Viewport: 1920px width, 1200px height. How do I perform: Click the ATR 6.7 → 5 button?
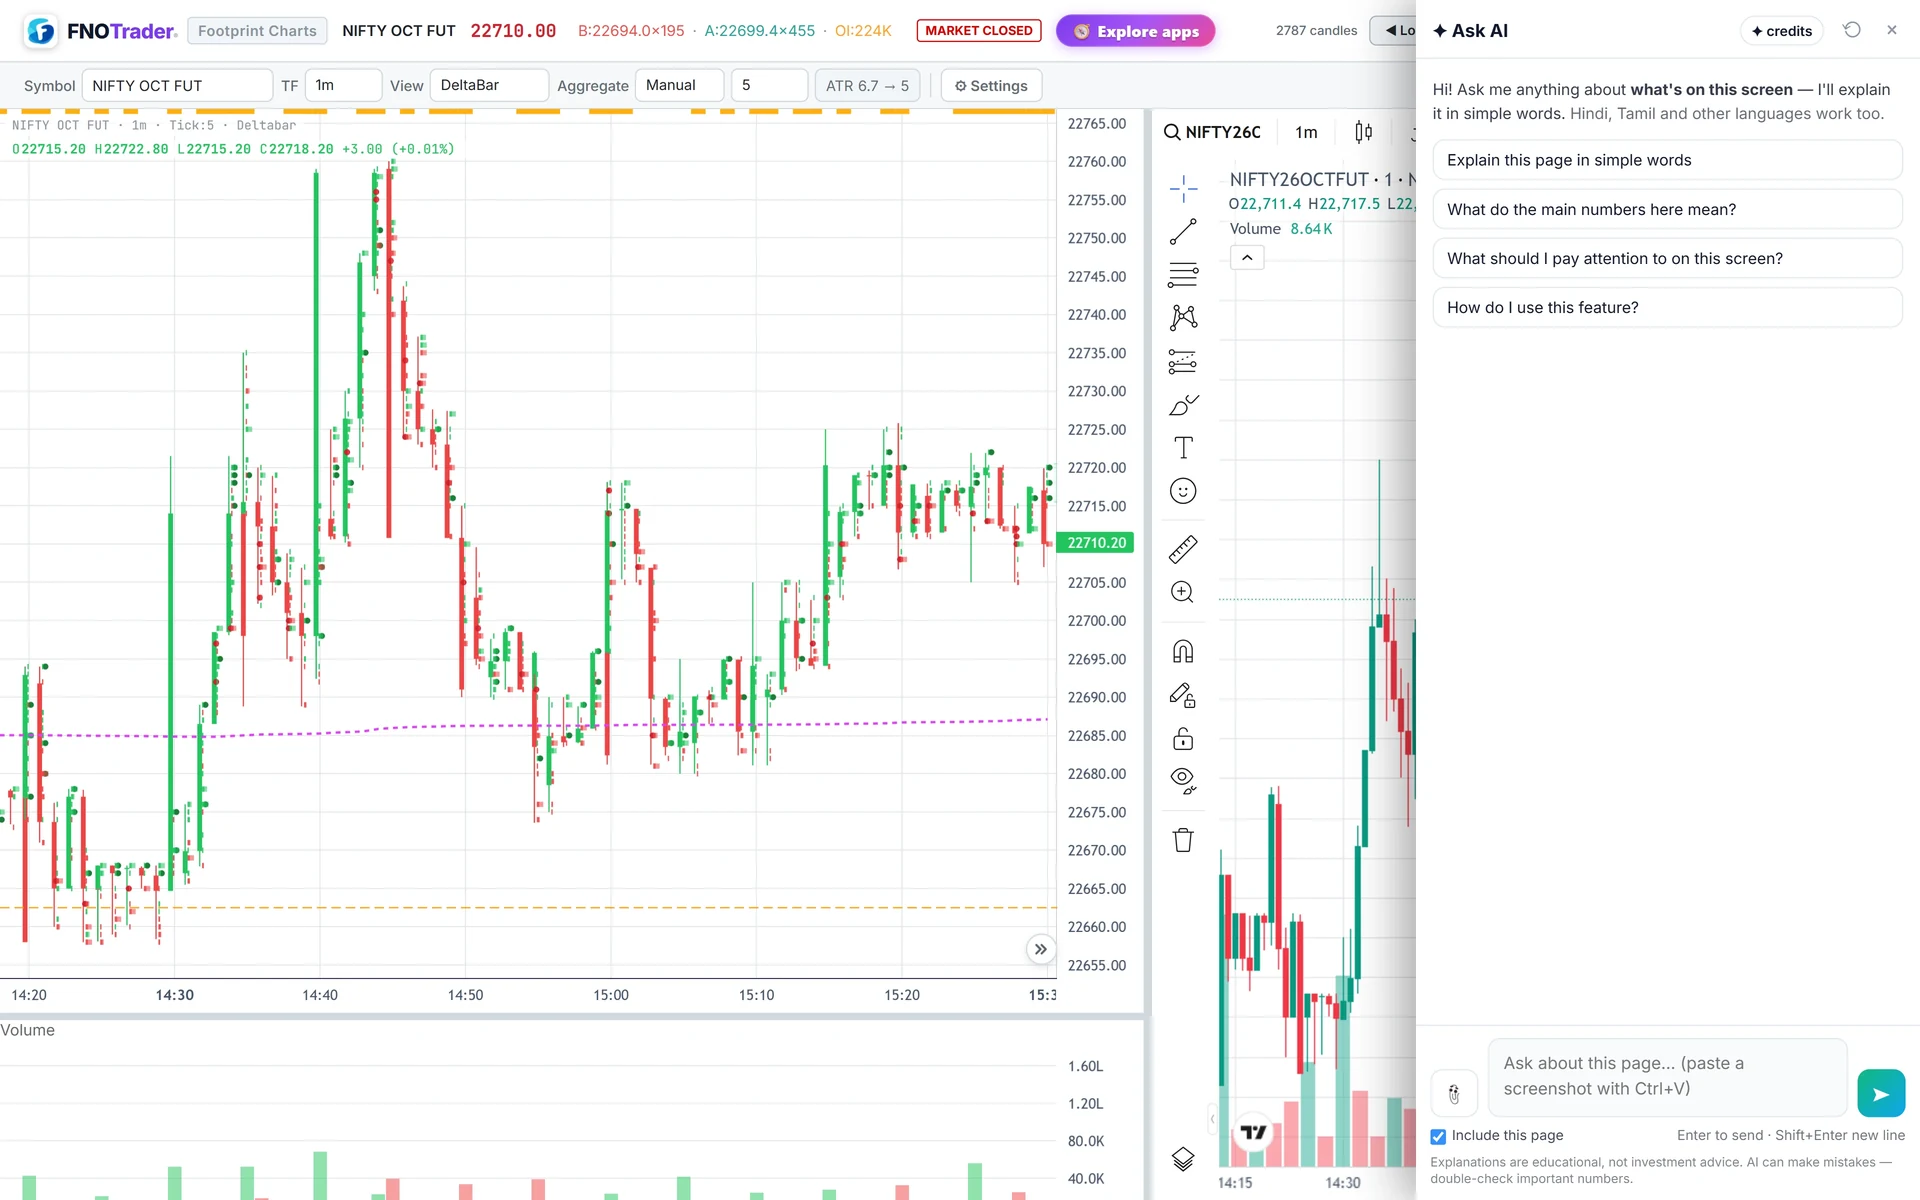(867, 86)
